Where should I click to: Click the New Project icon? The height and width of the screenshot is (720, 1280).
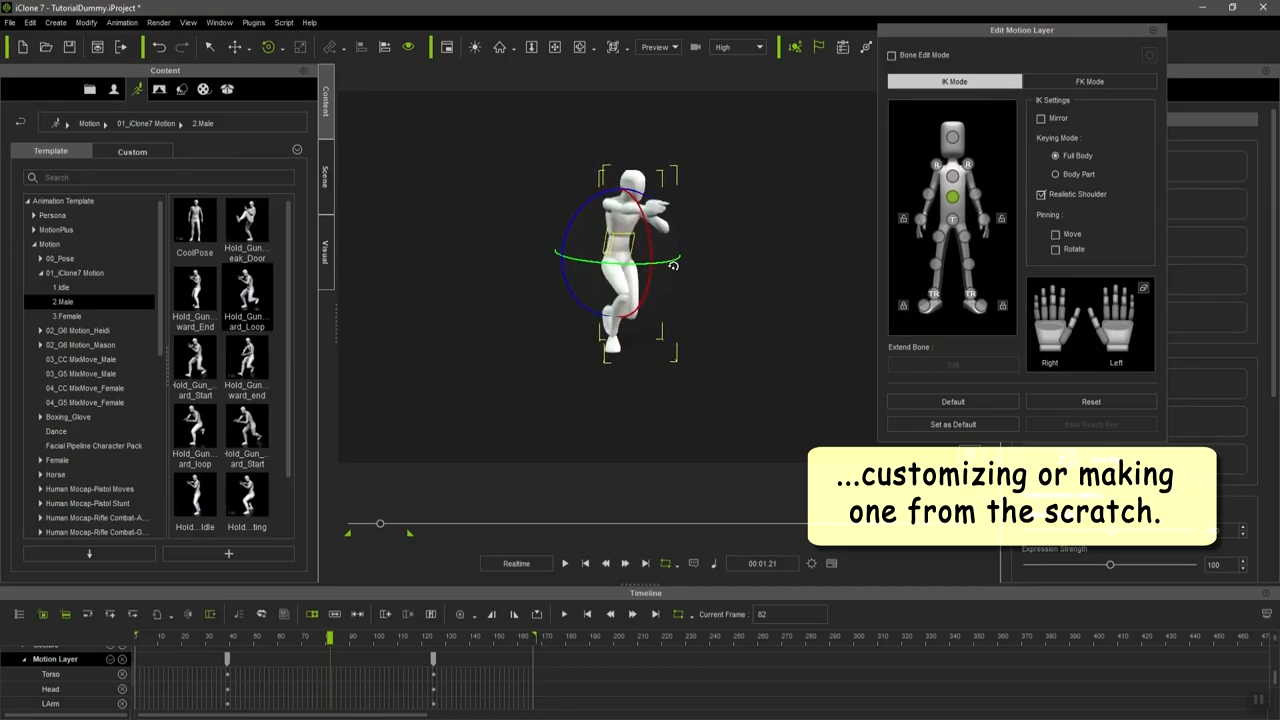tap(22, 47)
